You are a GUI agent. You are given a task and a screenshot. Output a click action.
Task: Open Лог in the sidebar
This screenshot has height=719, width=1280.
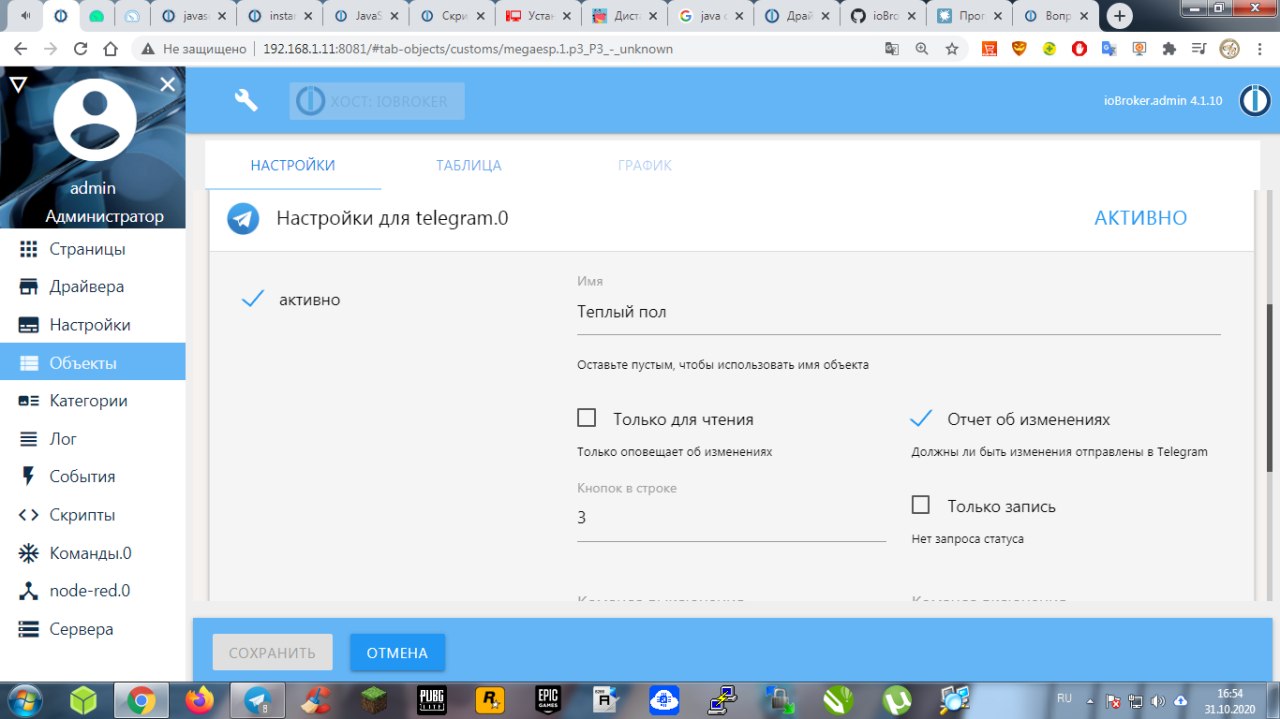click(93, 438)
